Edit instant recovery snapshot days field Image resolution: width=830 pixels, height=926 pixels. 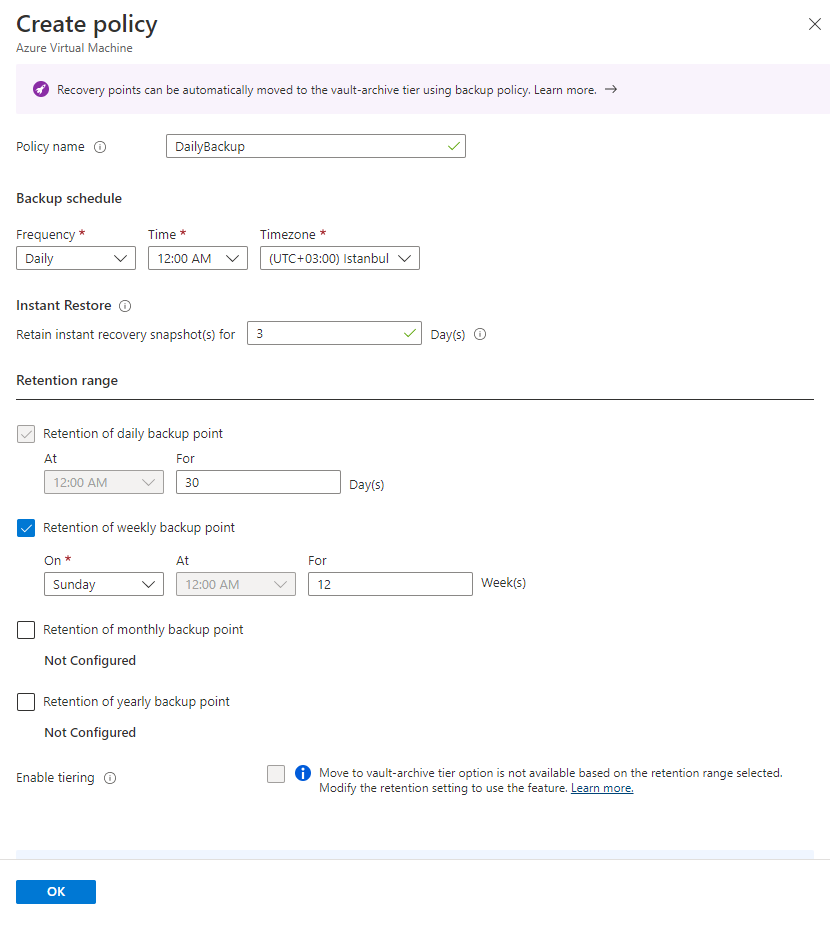click(x=334, y=334)
